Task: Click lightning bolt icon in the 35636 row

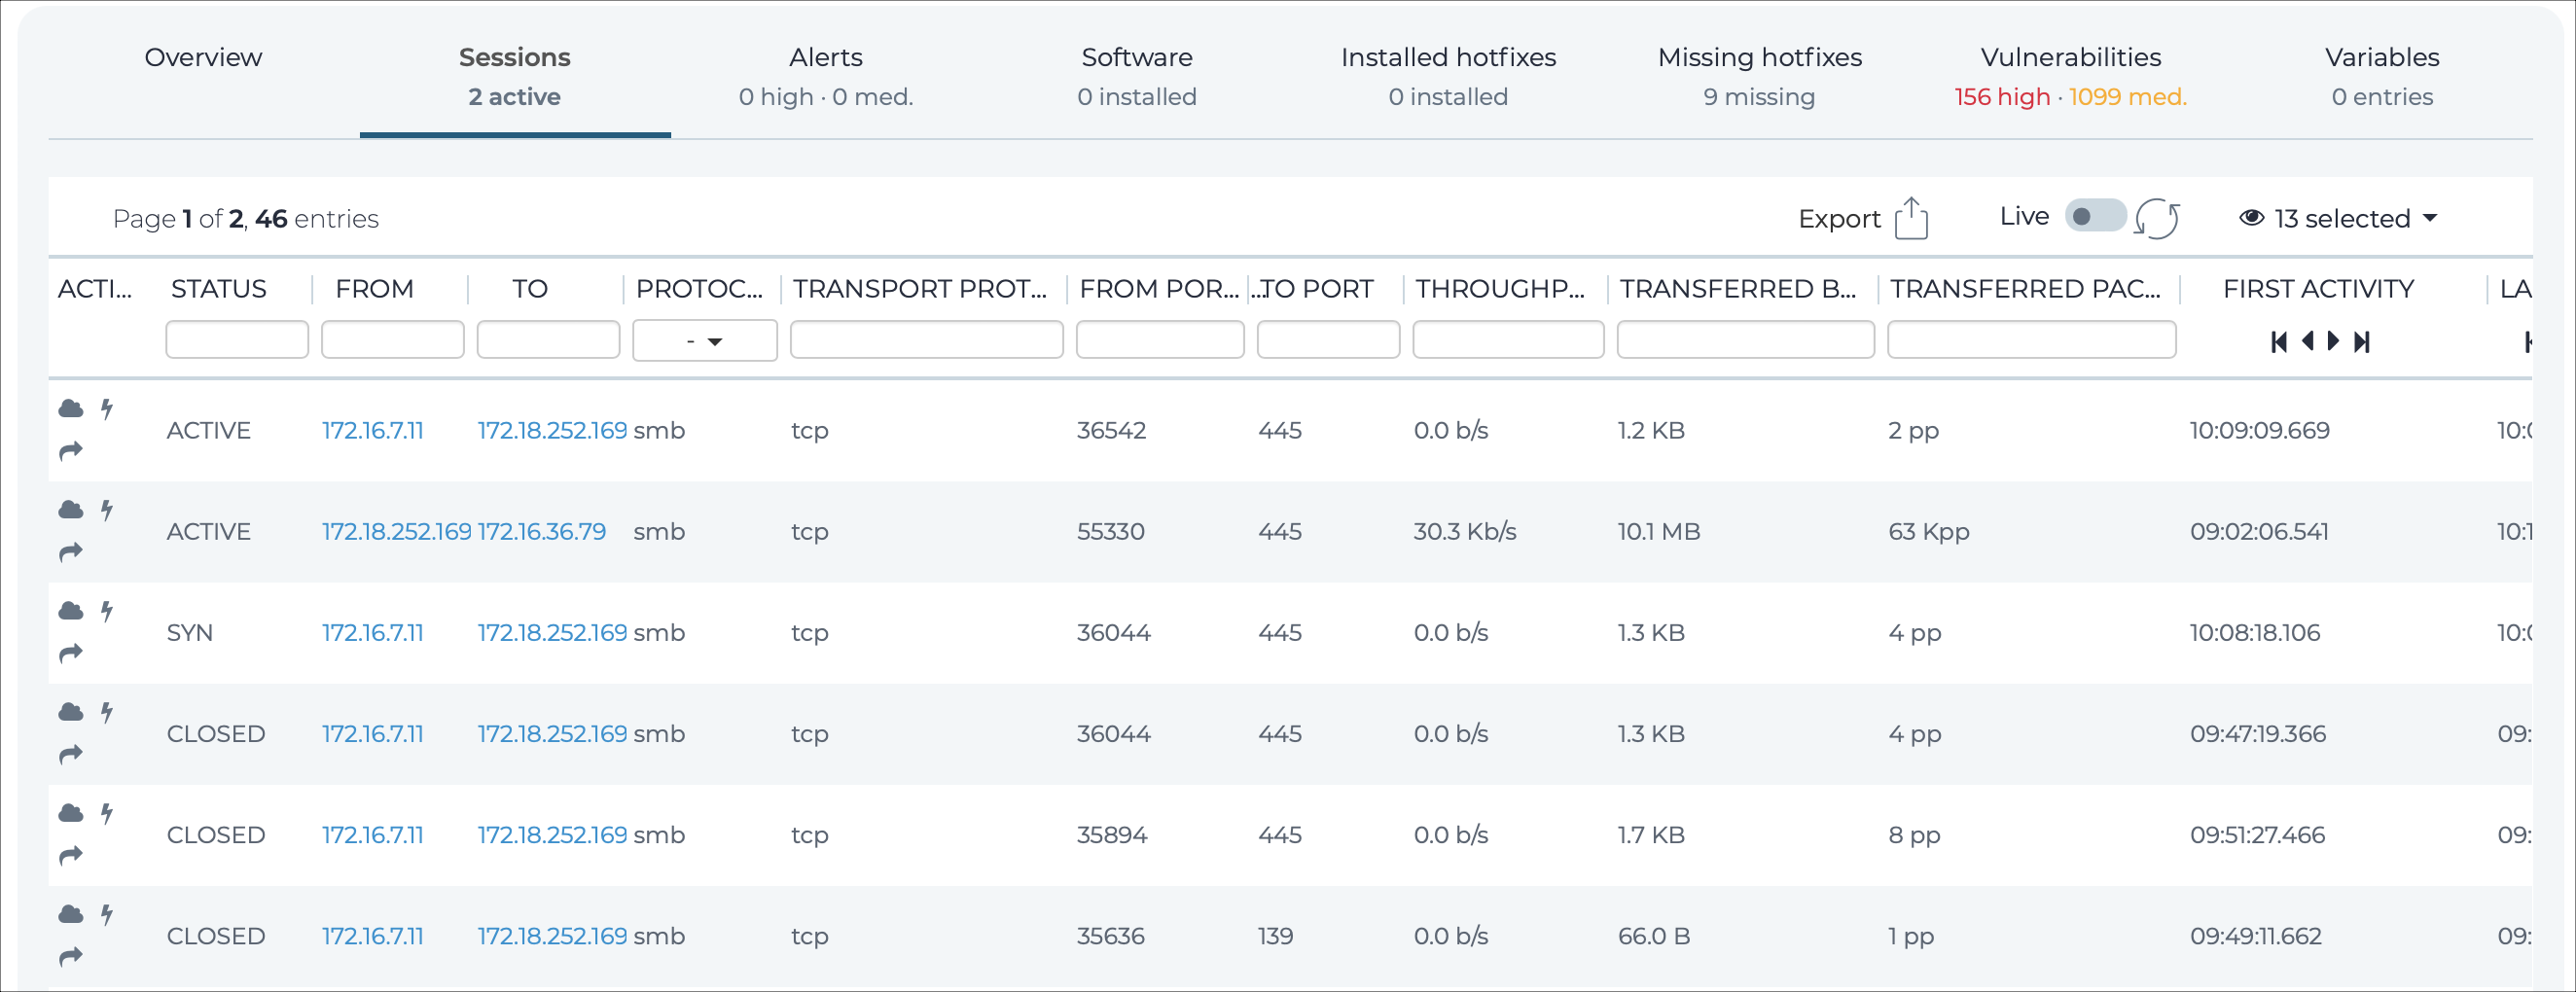Action: pyautogui.click(x=107, y=913)
